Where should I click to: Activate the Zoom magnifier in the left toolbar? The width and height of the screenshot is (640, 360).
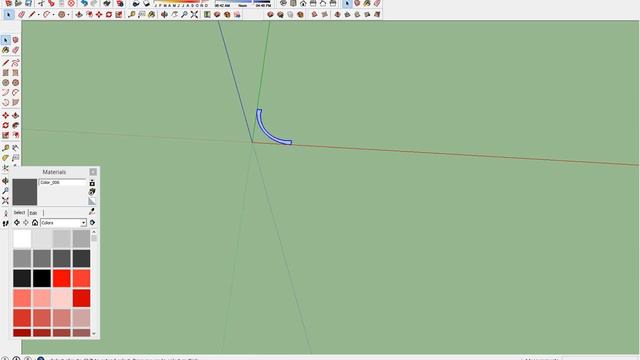point(5,191)
